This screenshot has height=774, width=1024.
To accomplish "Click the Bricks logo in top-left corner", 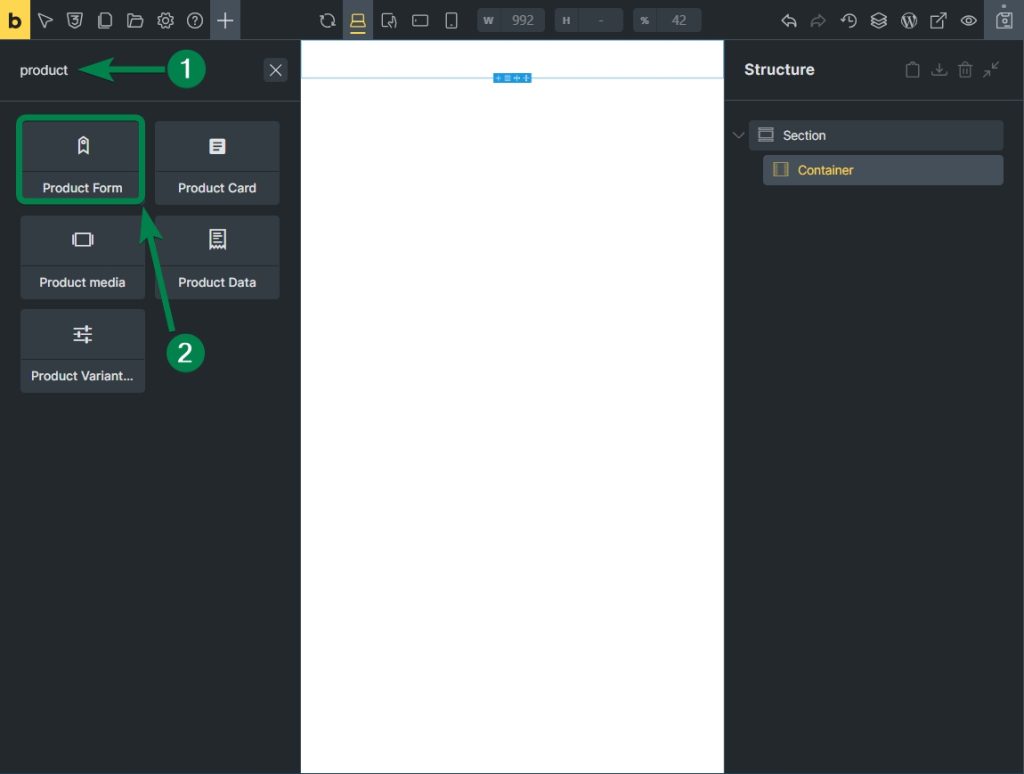I will pos(15,20).
